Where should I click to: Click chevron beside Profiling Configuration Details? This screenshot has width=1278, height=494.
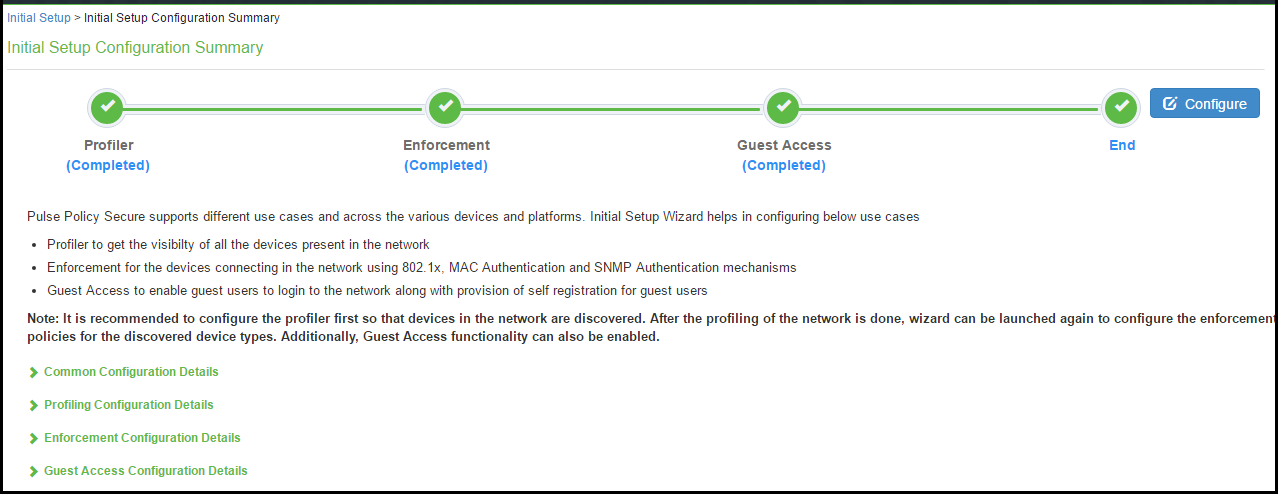[34, 405]
